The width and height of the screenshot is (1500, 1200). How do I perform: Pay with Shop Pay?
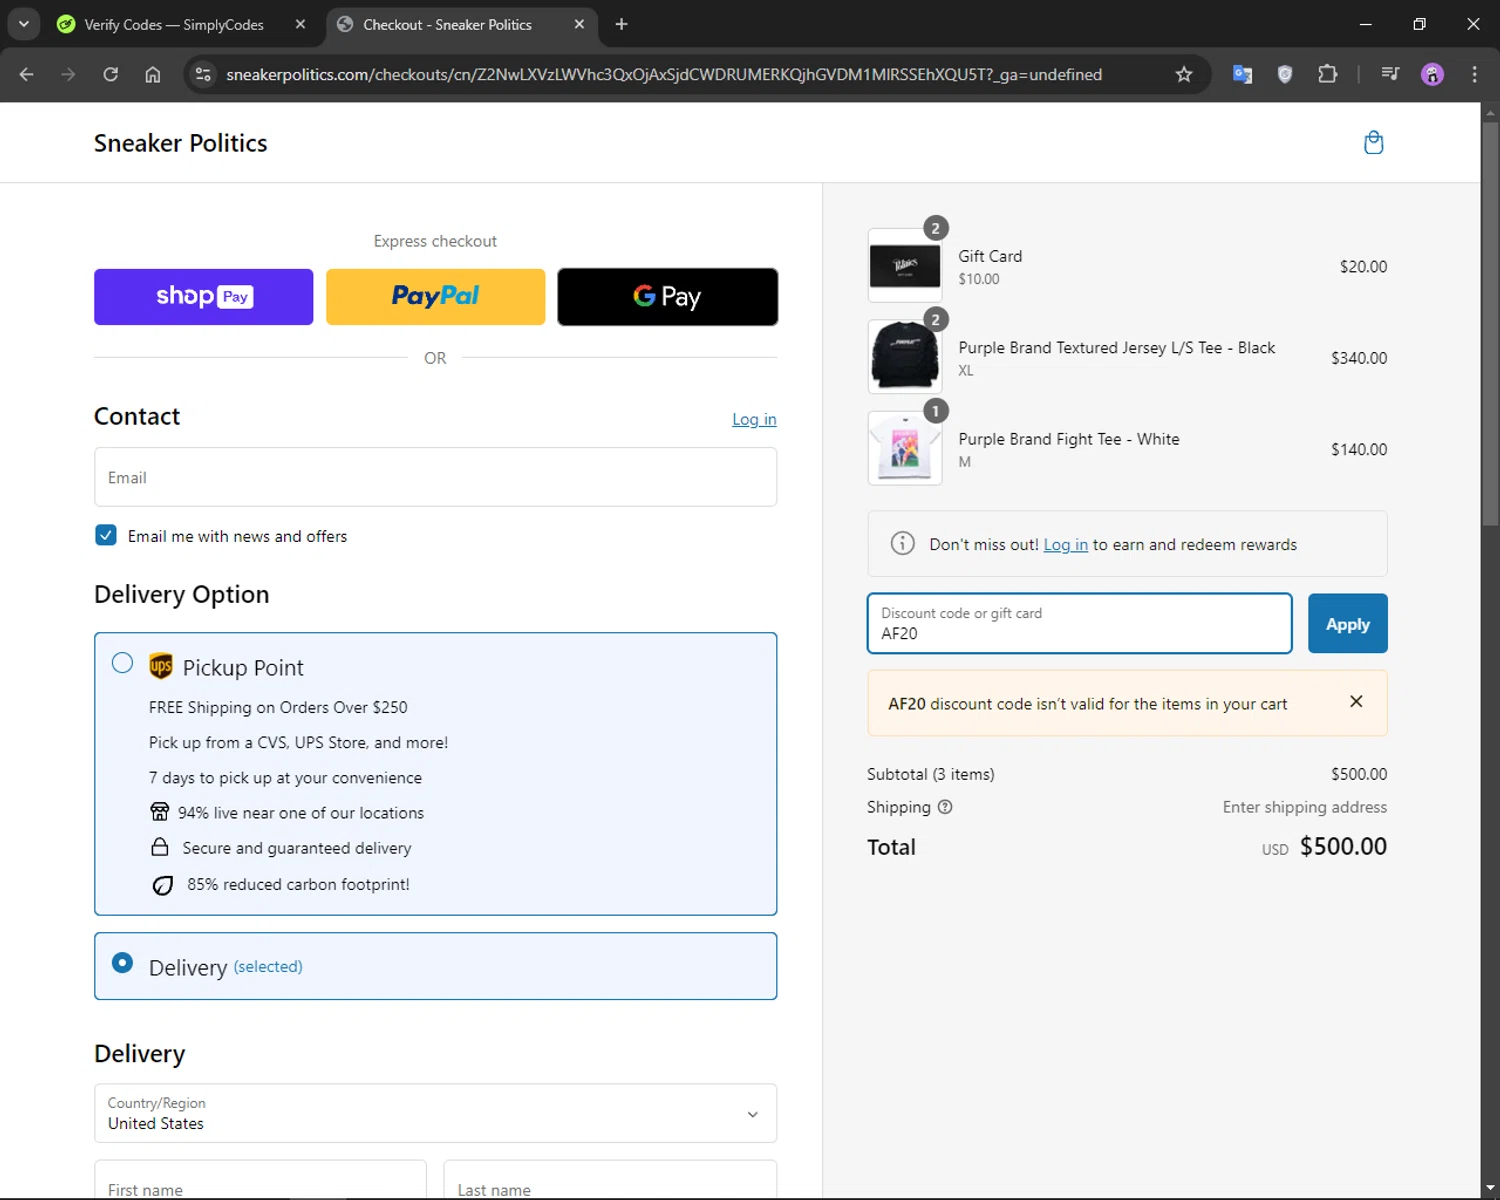coord(203,297)
